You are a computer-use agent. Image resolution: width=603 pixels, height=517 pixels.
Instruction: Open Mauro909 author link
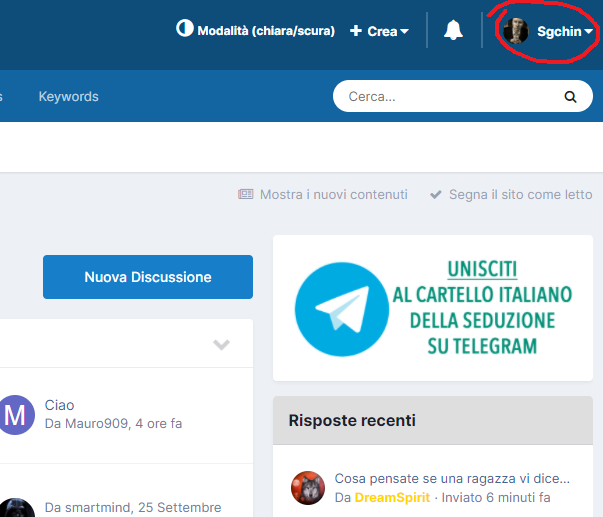point(96,424)
